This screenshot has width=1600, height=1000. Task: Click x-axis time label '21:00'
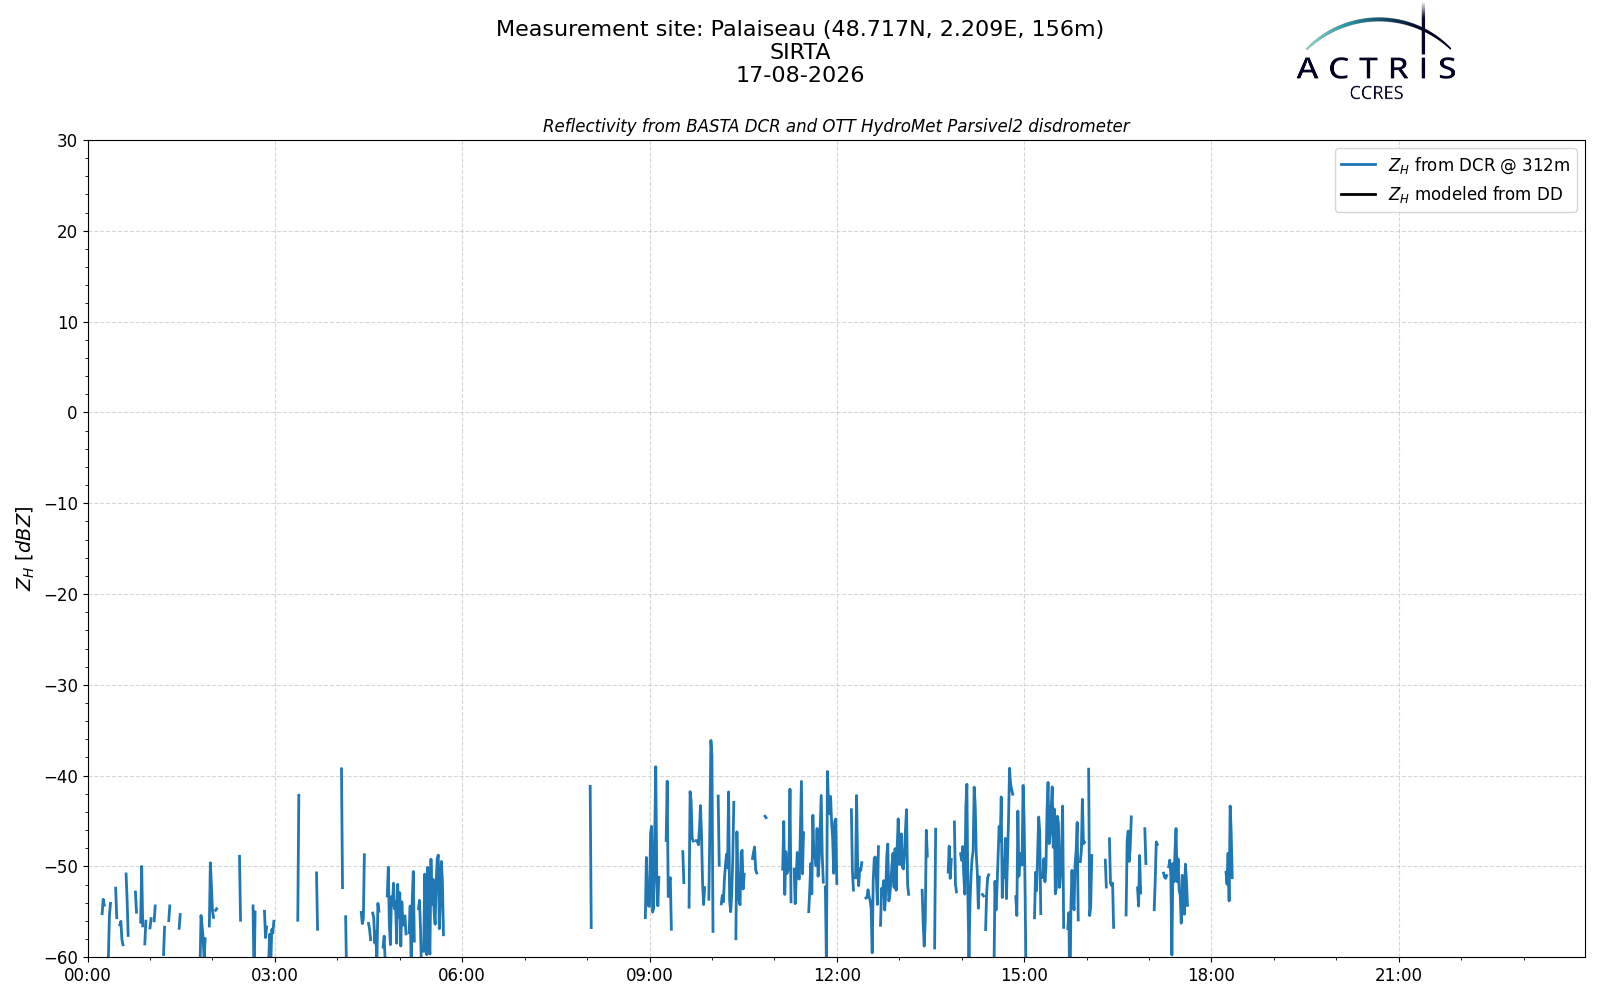[1399, 976]
